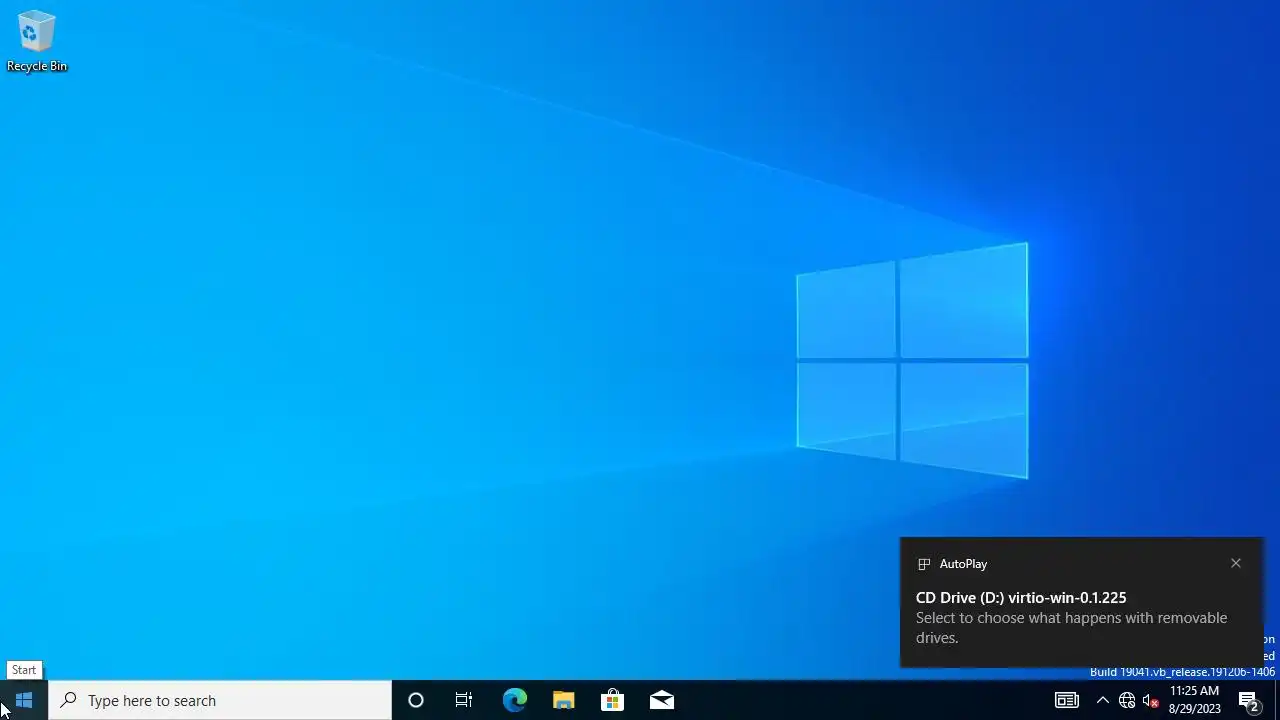The height and width of the screenshot is (720, 1280).
Task: Open Cortana circle icon
Action: [x=416, y=700]
